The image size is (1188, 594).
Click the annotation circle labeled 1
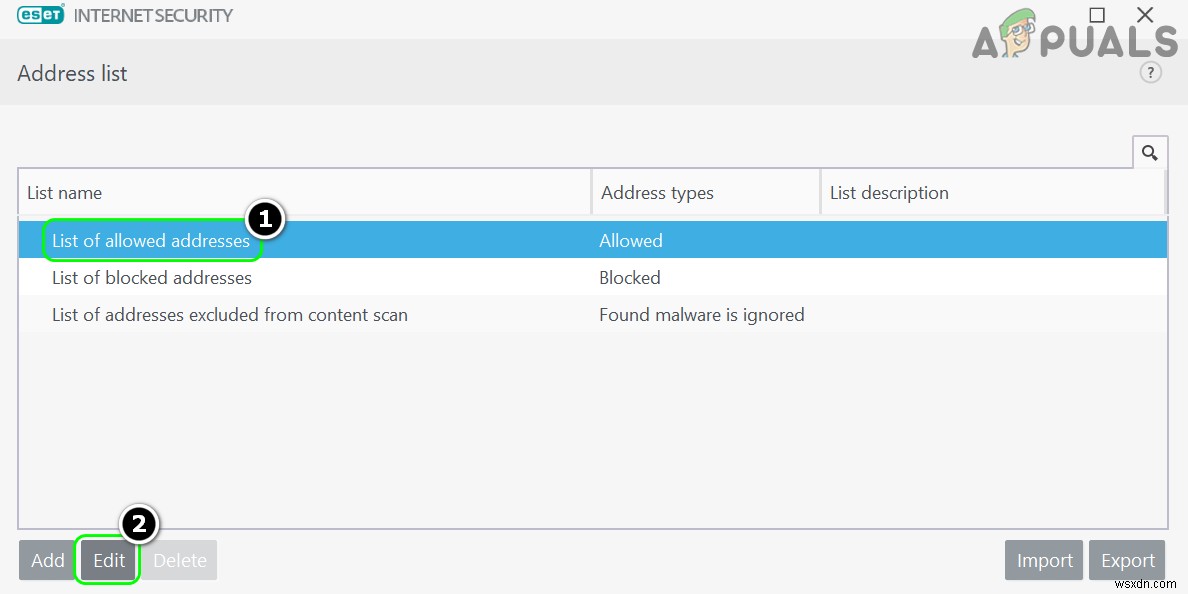264,219
